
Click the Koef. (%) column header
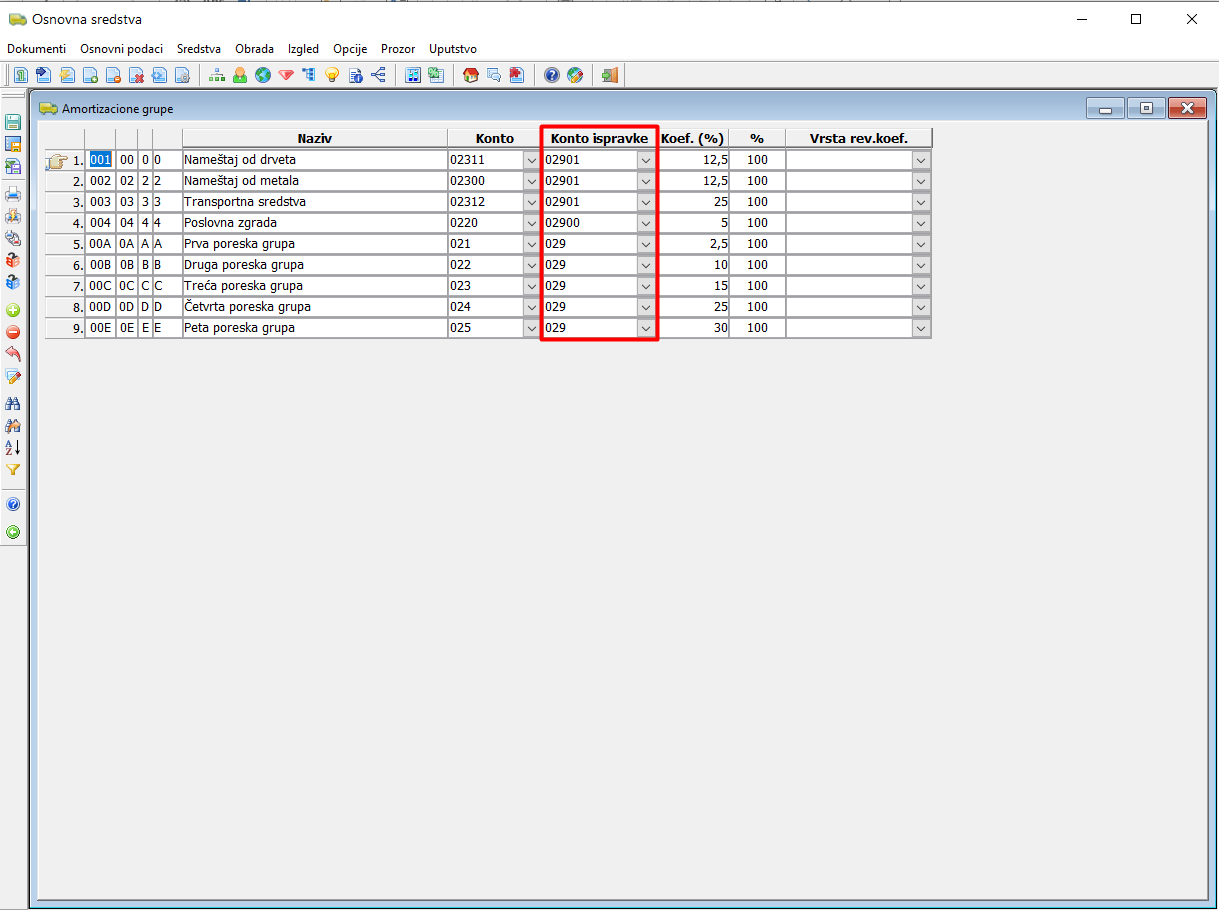692,139
